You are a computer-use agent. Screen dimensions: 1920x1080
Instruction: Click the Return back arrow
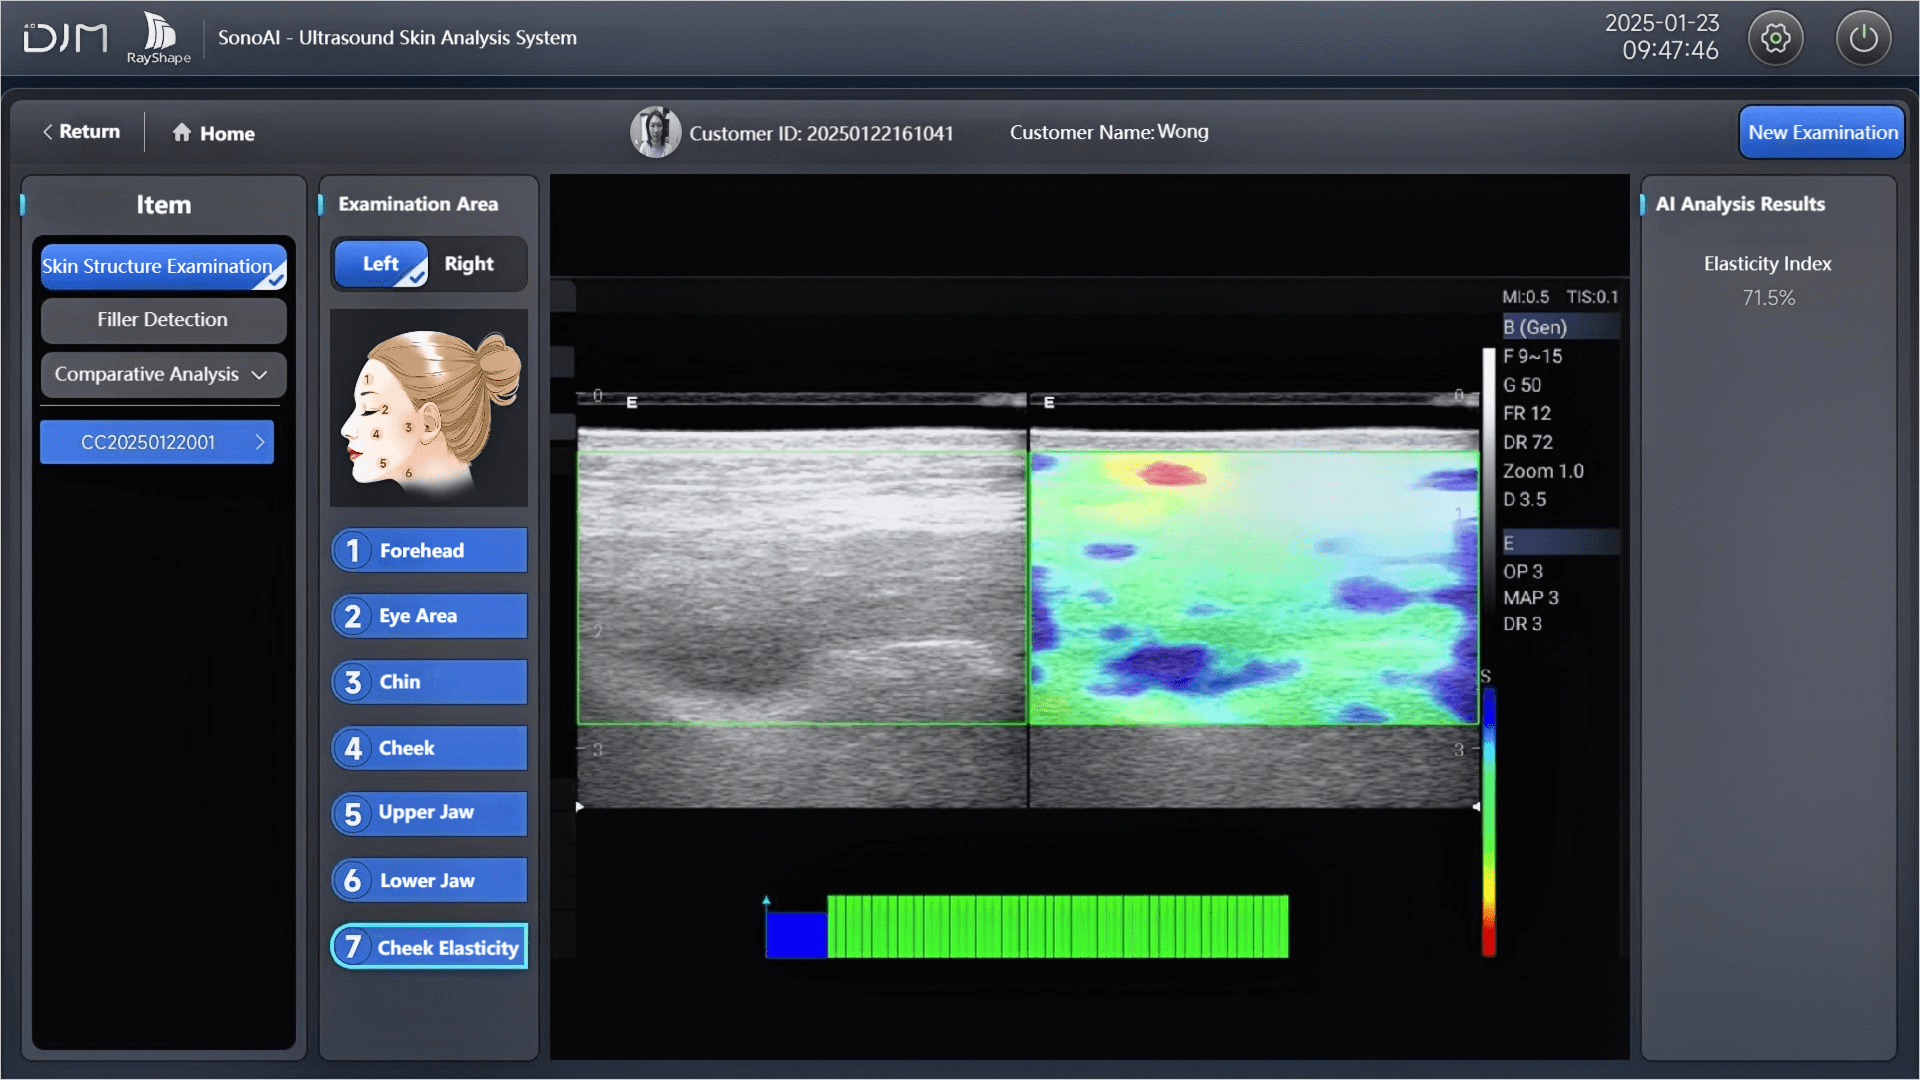point(48,132)
